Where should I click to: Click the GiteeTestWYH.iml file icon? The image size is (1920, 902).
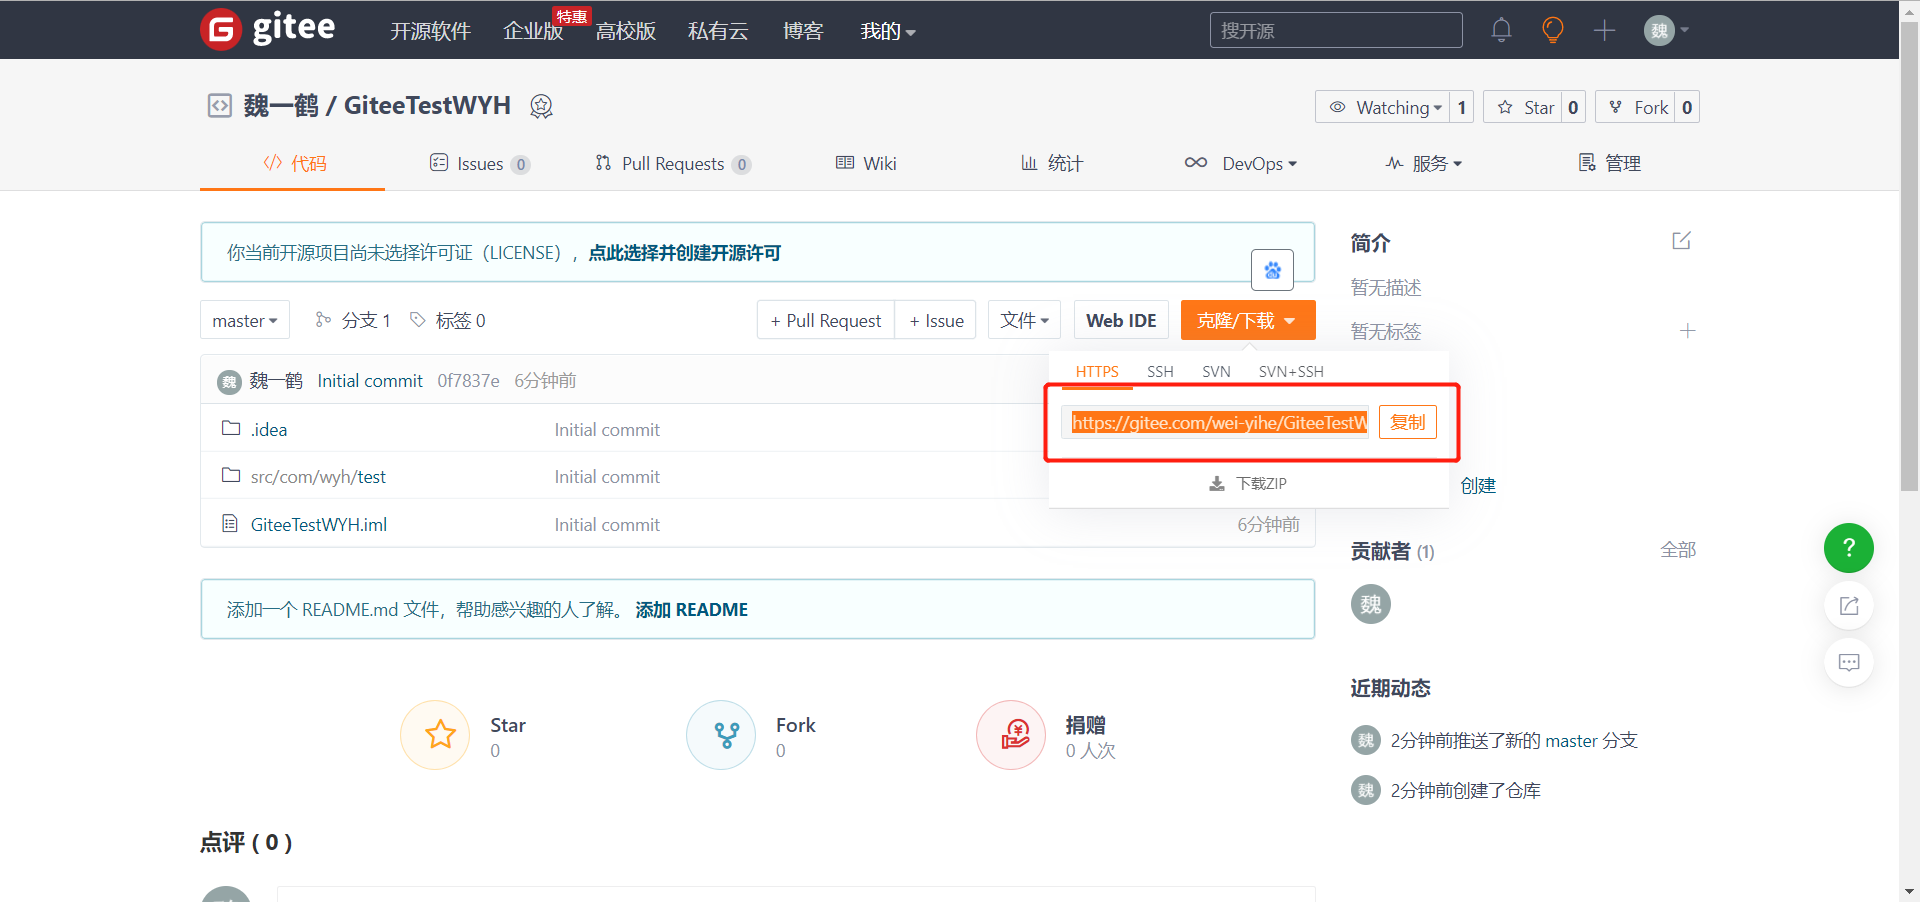click(x=230, y=523)
